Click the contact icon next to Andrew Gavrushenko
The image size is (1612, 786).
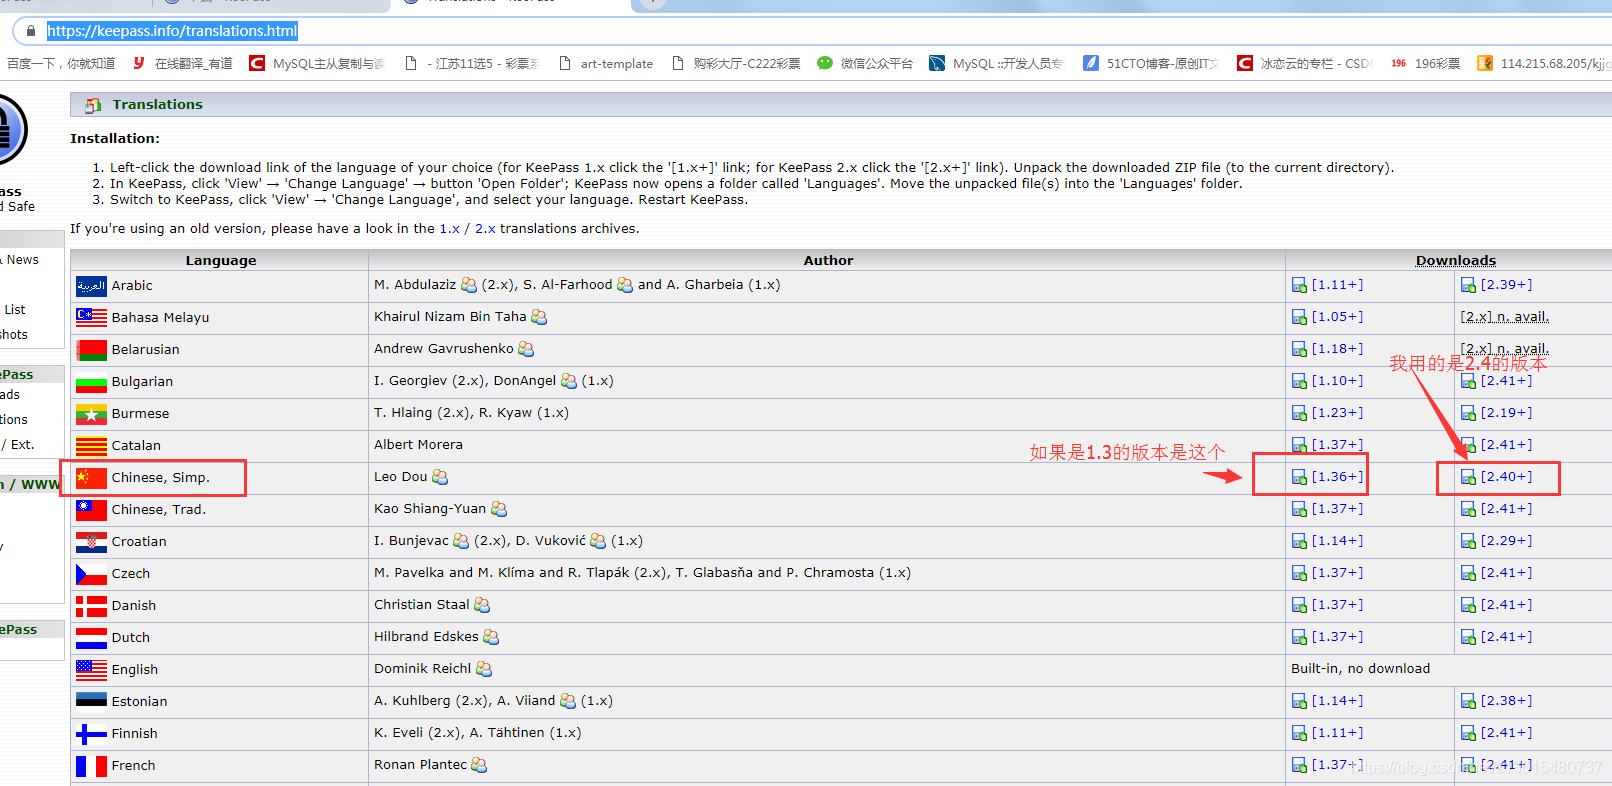click(526, 349)
